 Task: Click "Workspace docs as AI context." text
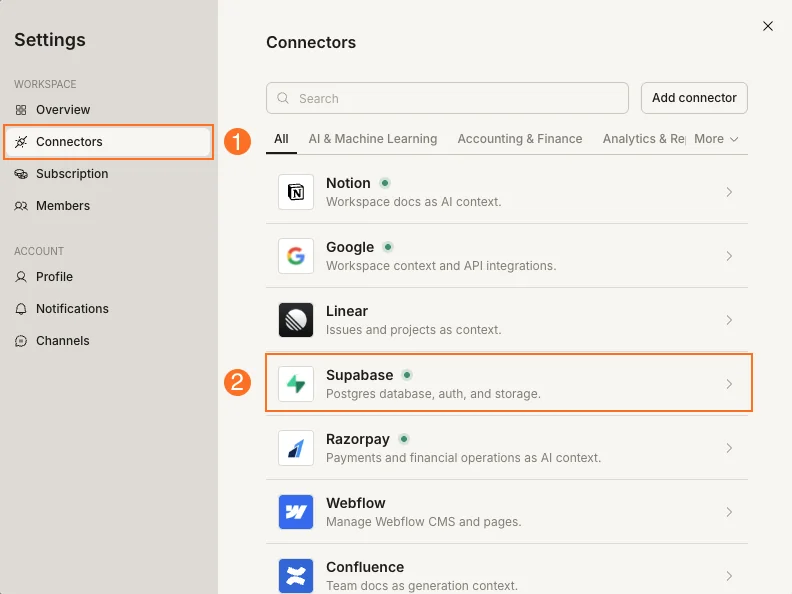point(414,202)
